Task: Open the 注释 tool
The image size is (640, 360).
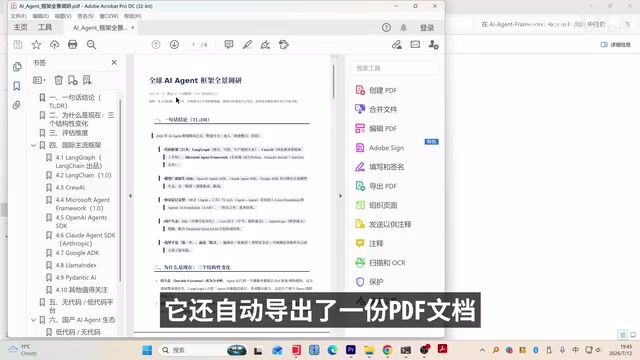Action: click(x=369, y=244)
